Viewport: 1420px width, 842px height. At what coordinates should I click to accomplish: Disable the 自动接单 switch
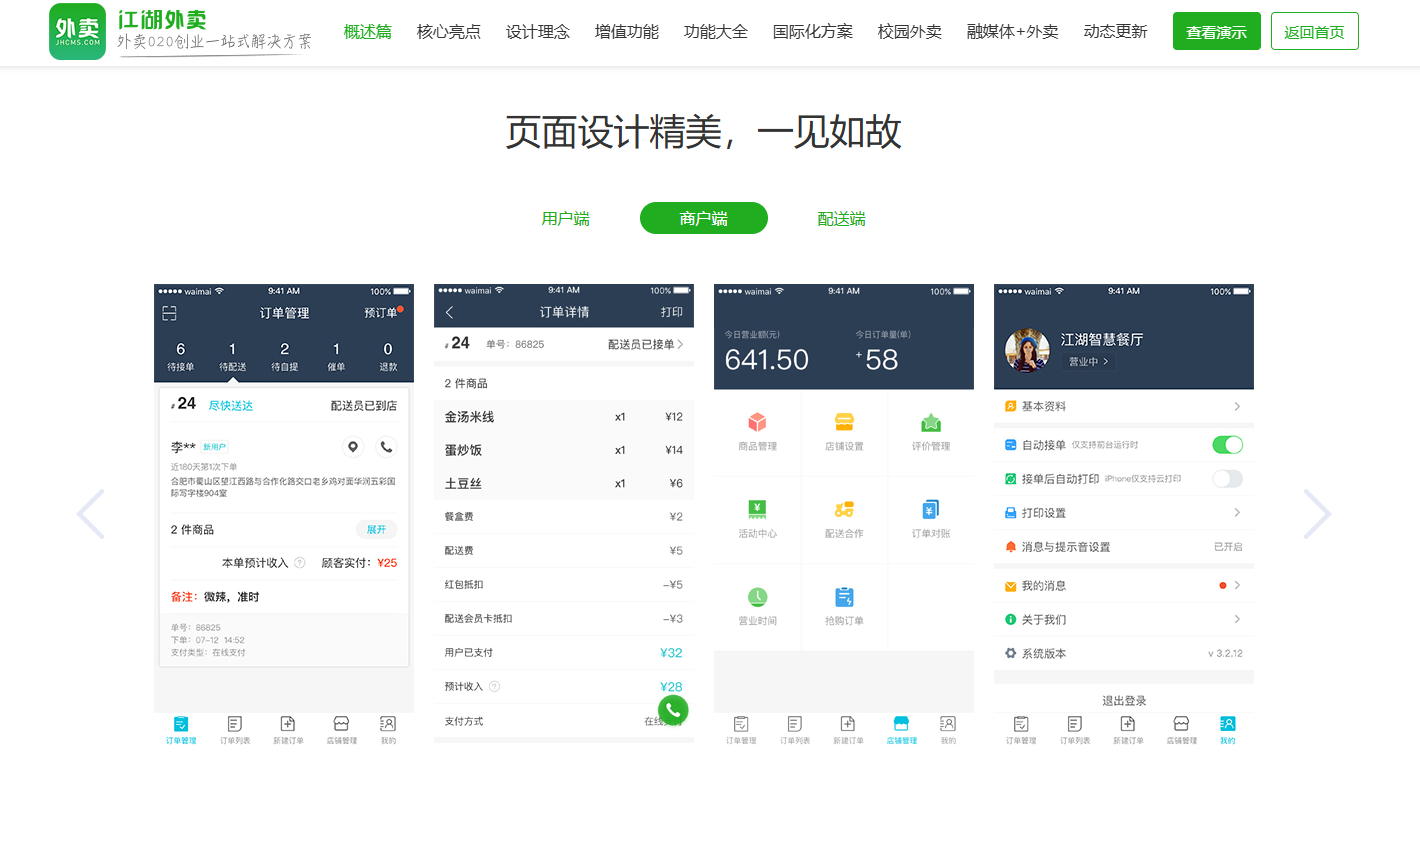[1227, 445]
